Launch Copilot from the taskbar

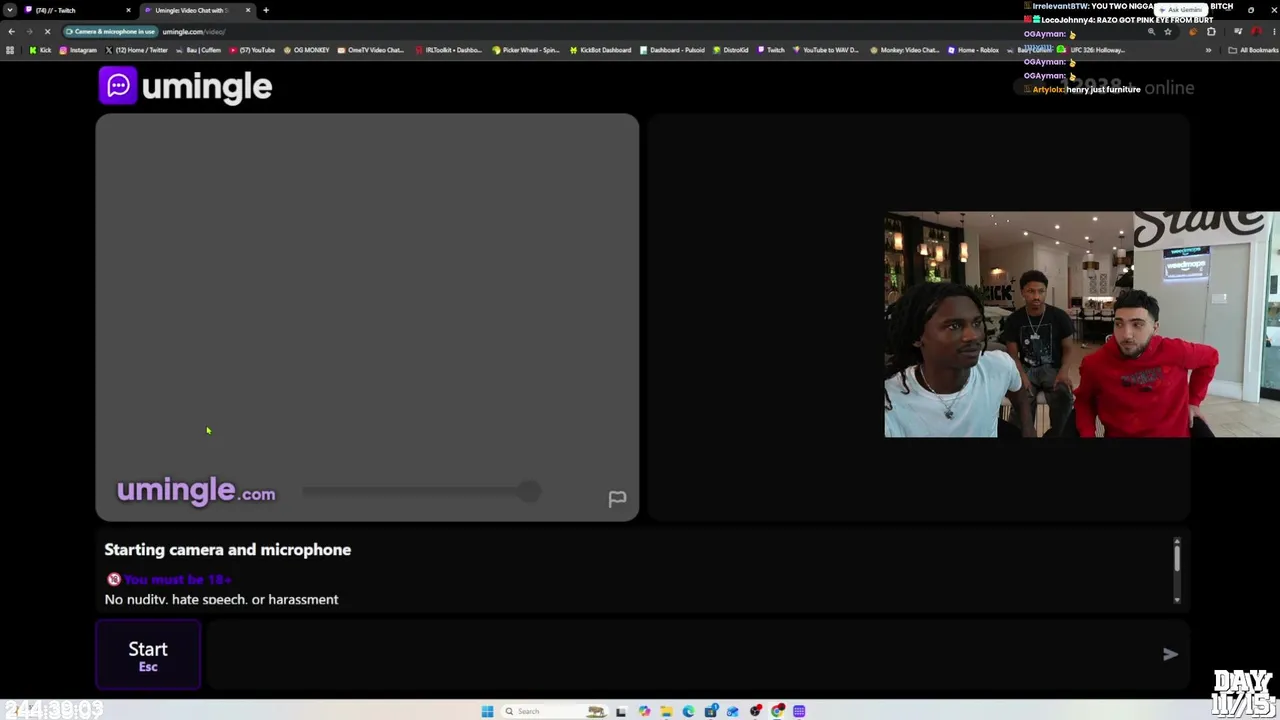point(644,711)
